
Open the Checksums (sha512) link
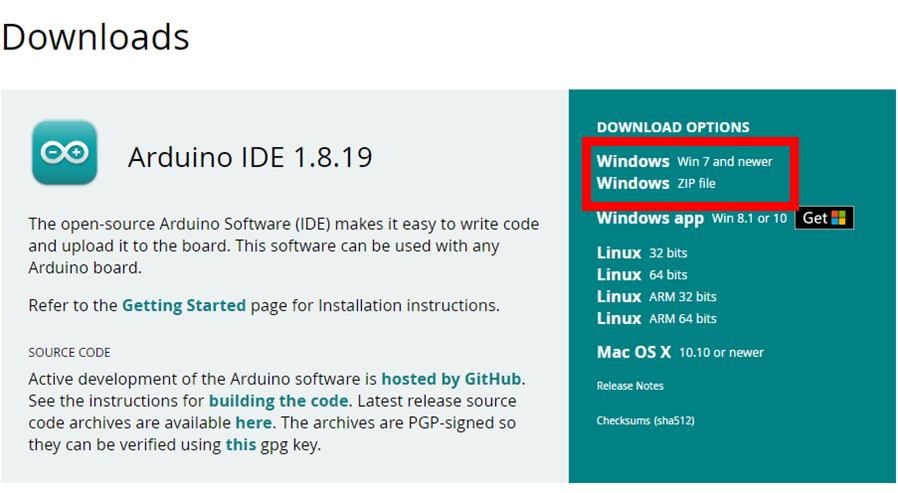pyautogui.click(x=645, y=421)
